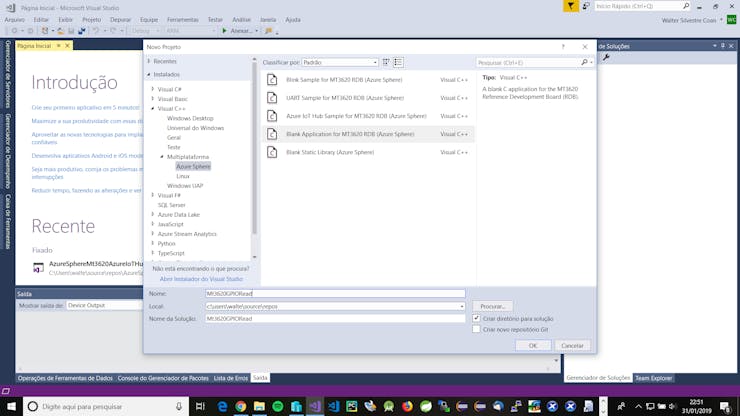Click the Pesquisar search field in dialog
Viewport: 740px width, 416px height.
[529, 62]
